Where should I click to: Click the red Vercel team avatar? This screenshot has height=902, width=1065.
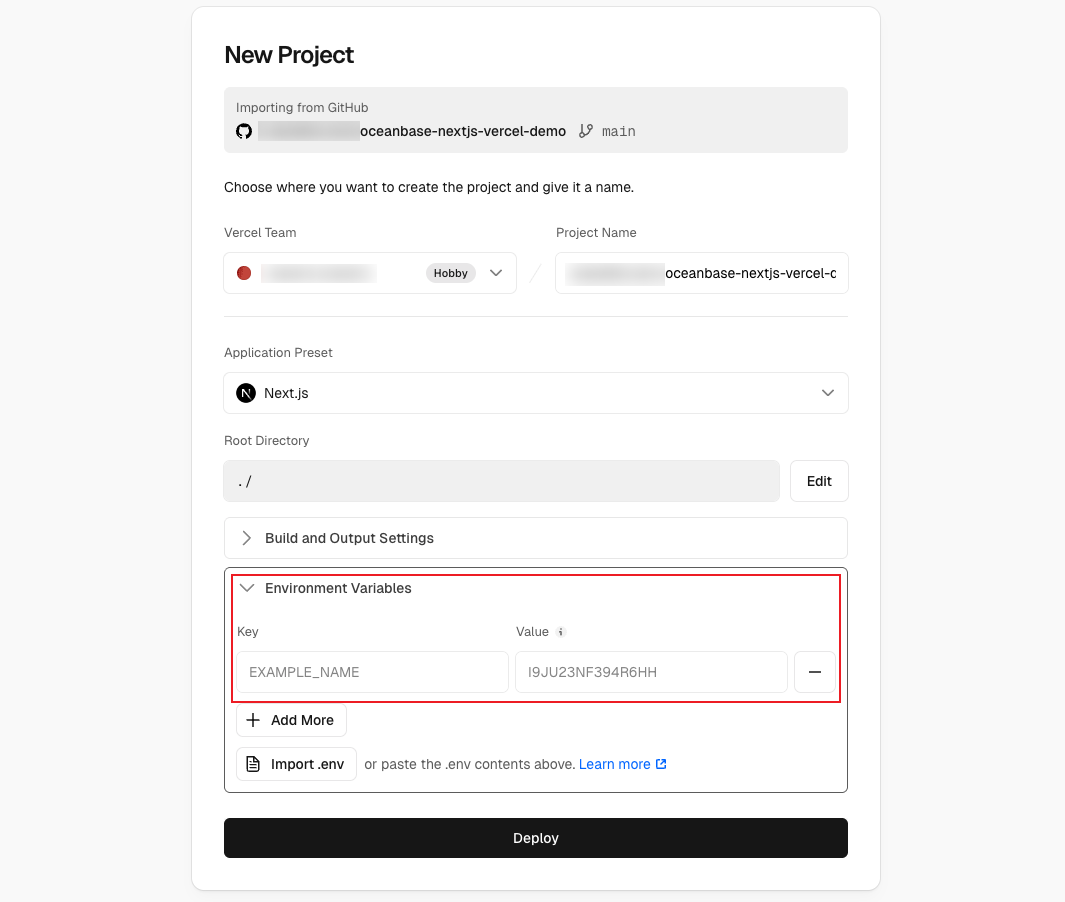(x=244, y=273)
